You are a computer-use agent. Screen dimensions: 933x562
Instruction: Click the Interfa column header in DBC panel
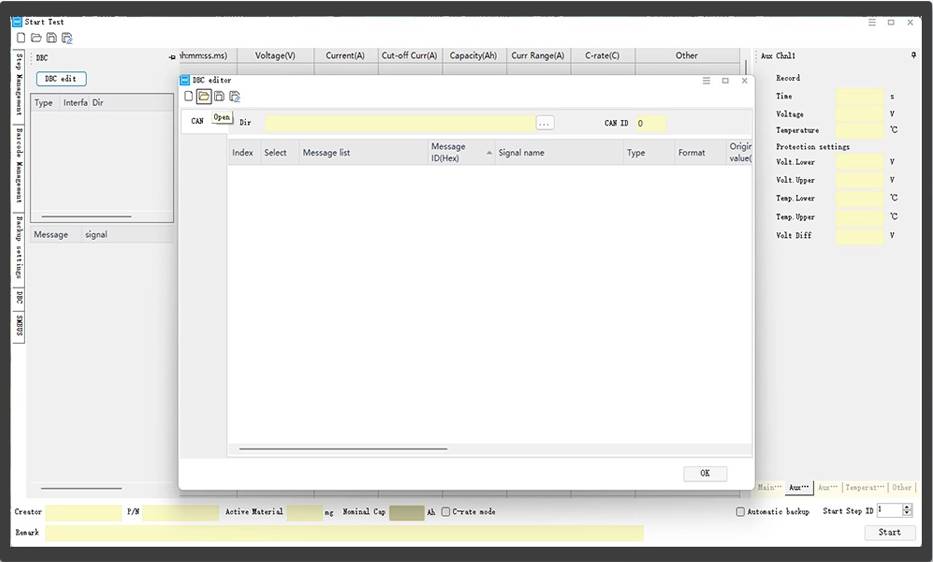[x=76, y=102]
